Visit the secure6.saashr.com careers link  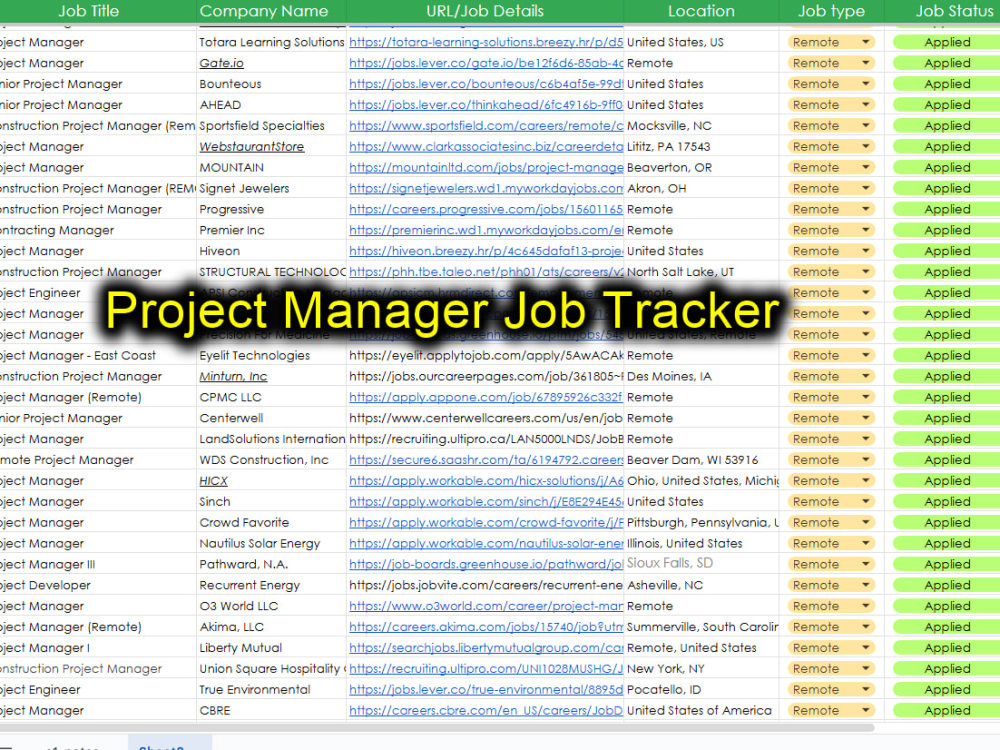(486, 460)
